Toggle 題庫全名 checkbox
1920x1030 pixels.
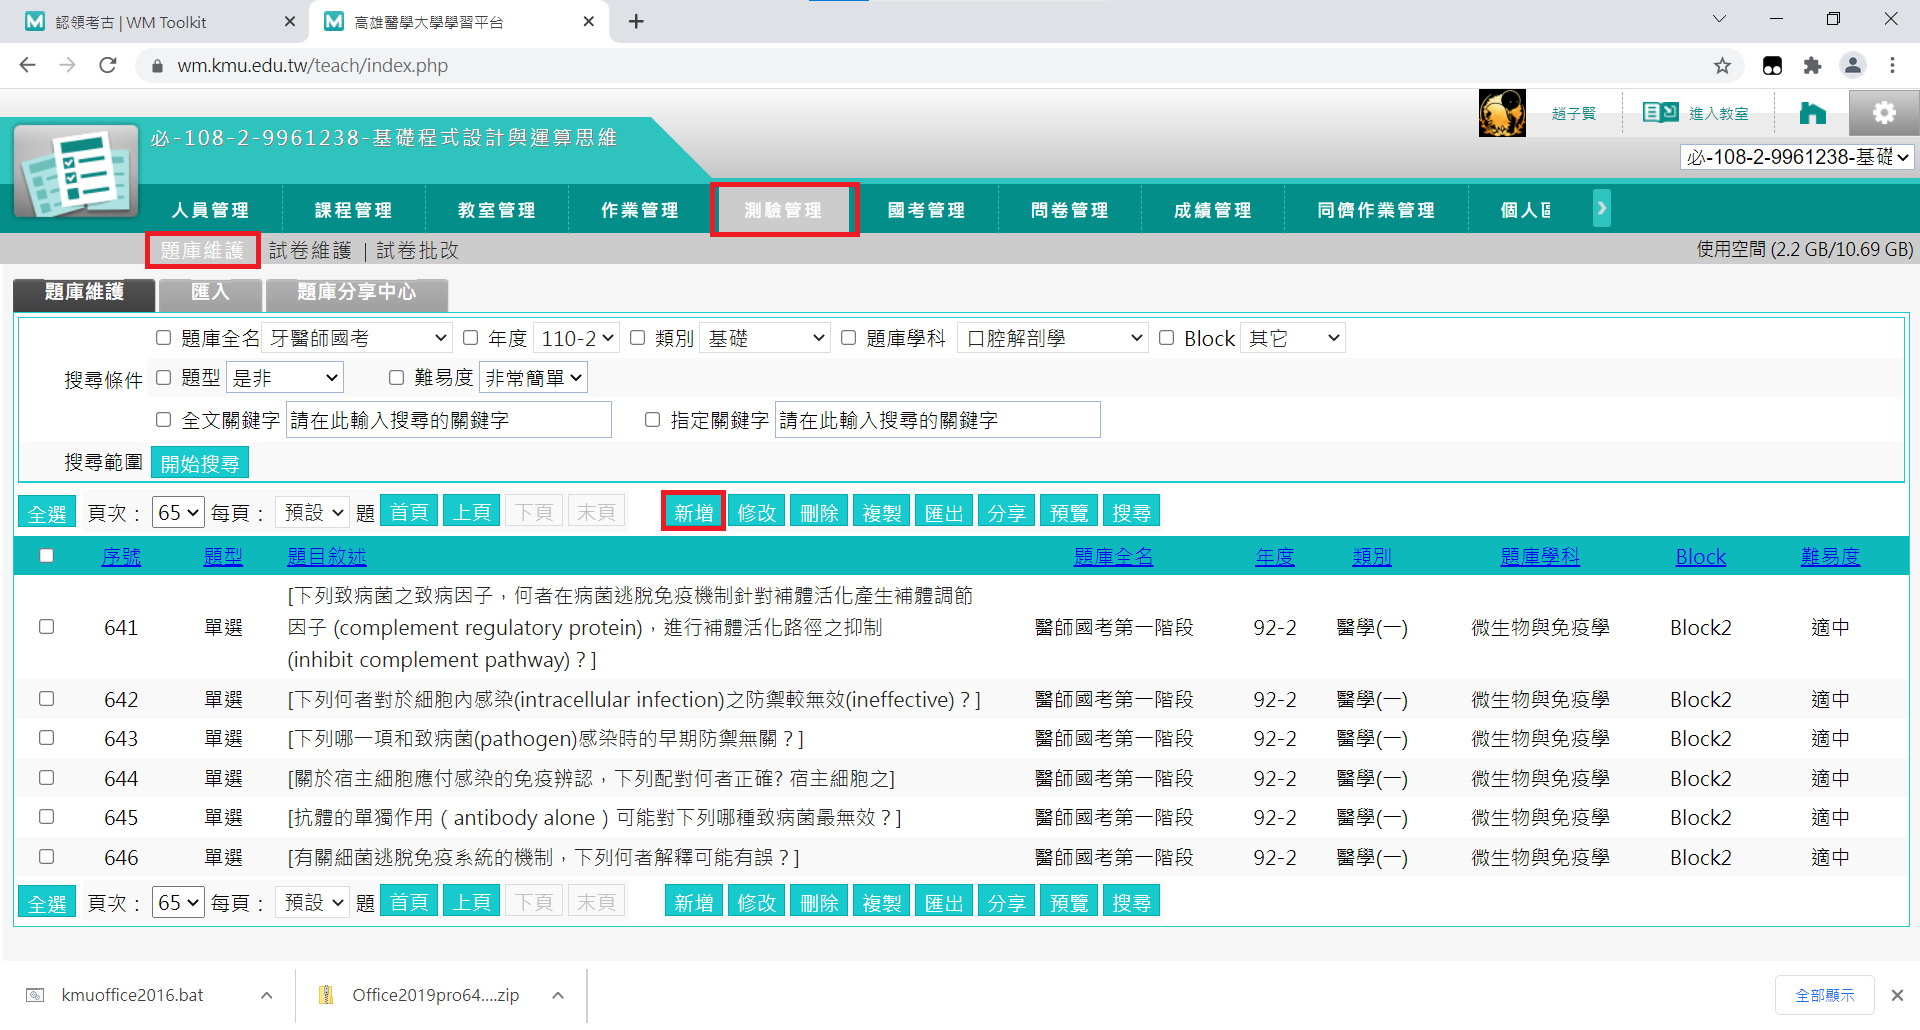pyautogui.click(x=164, y=338)
